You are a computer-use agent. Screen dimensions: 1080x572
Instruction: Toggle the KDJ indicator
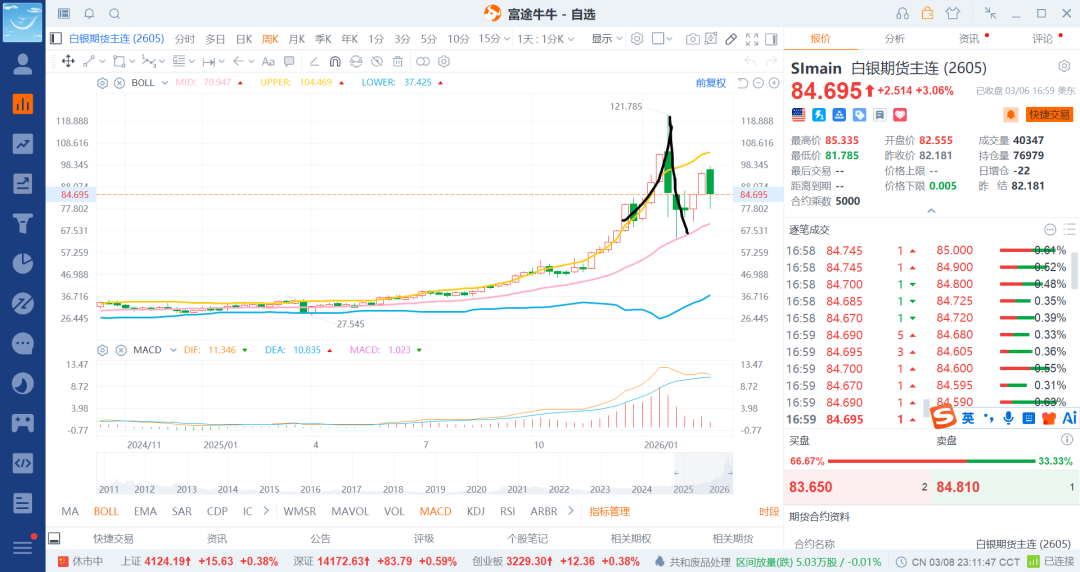[x=476, y=511]
